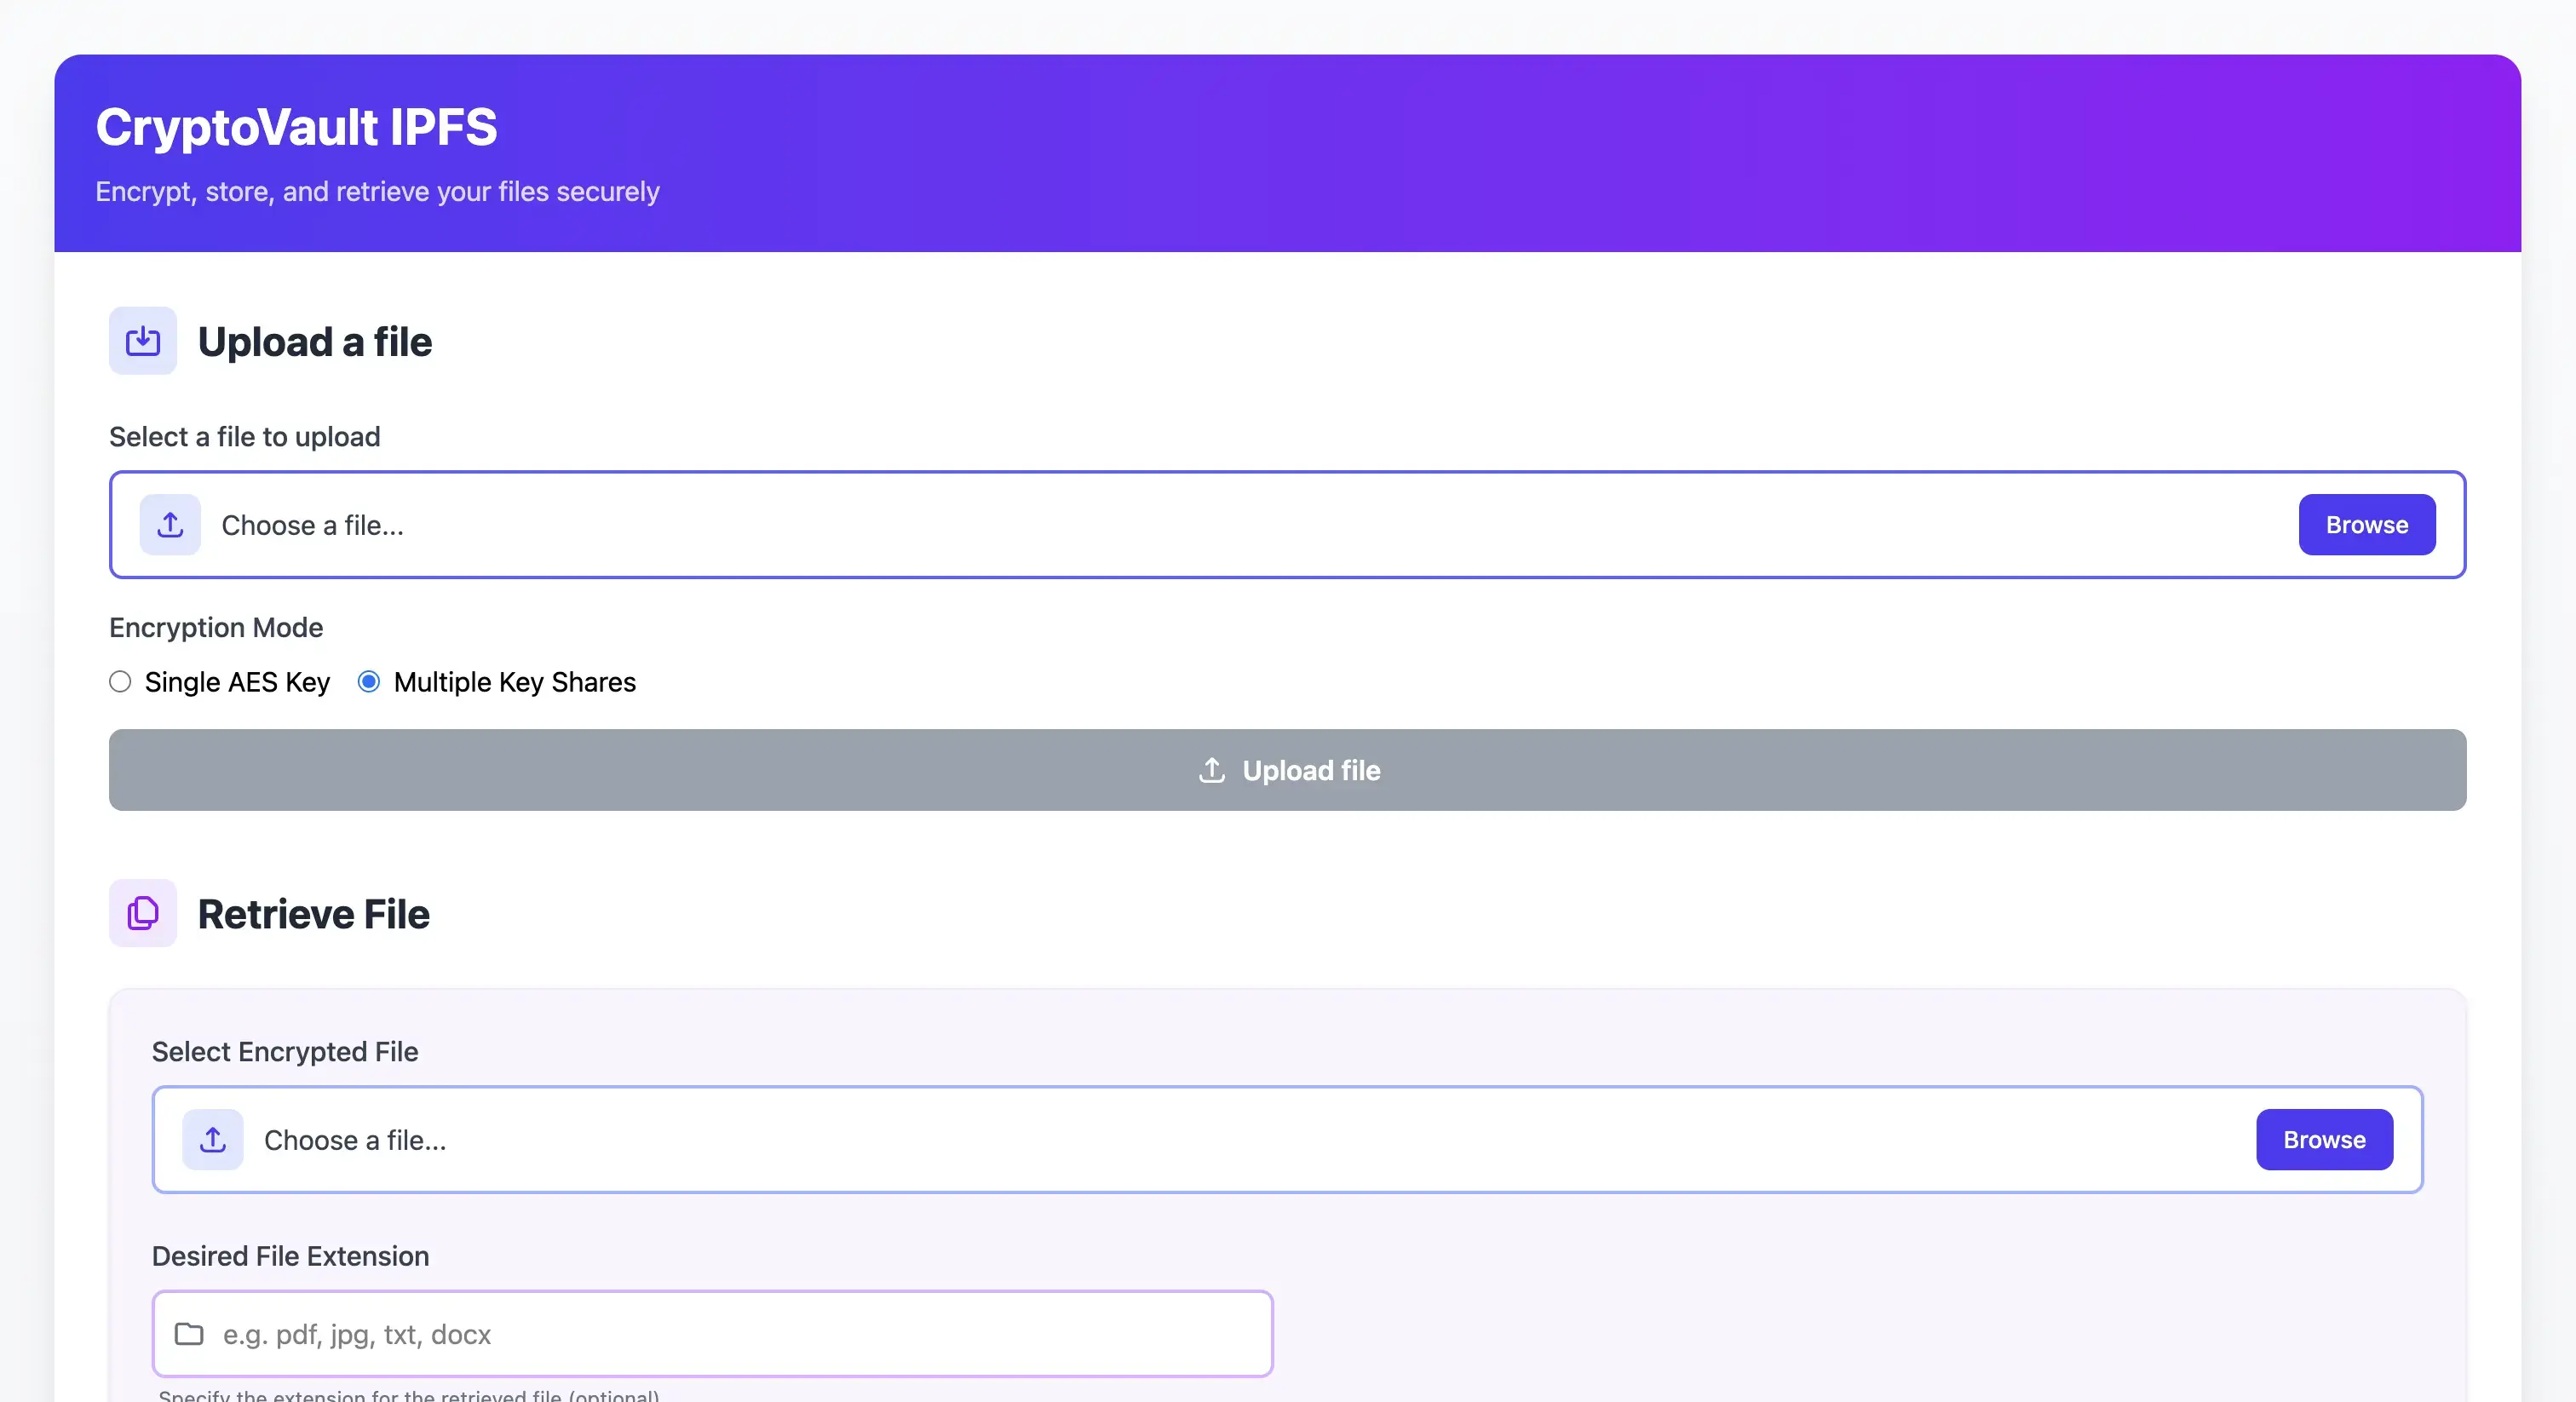Click the 'Single AES Key' label text
This screenshot has height=1402, width=2576.
(x=237, y=682)
